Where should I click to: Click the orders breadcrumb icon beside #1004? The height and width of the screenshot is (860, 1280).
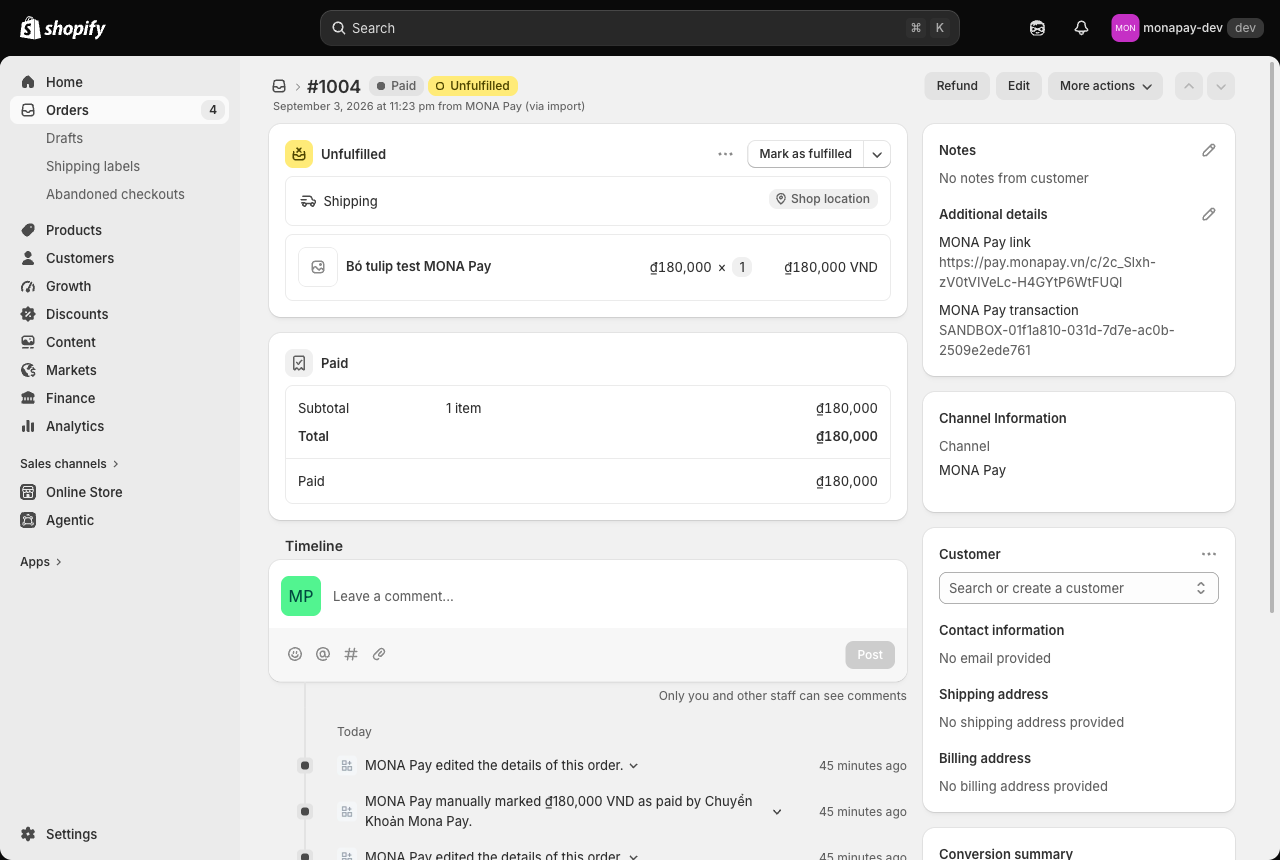tap(279, 86)
